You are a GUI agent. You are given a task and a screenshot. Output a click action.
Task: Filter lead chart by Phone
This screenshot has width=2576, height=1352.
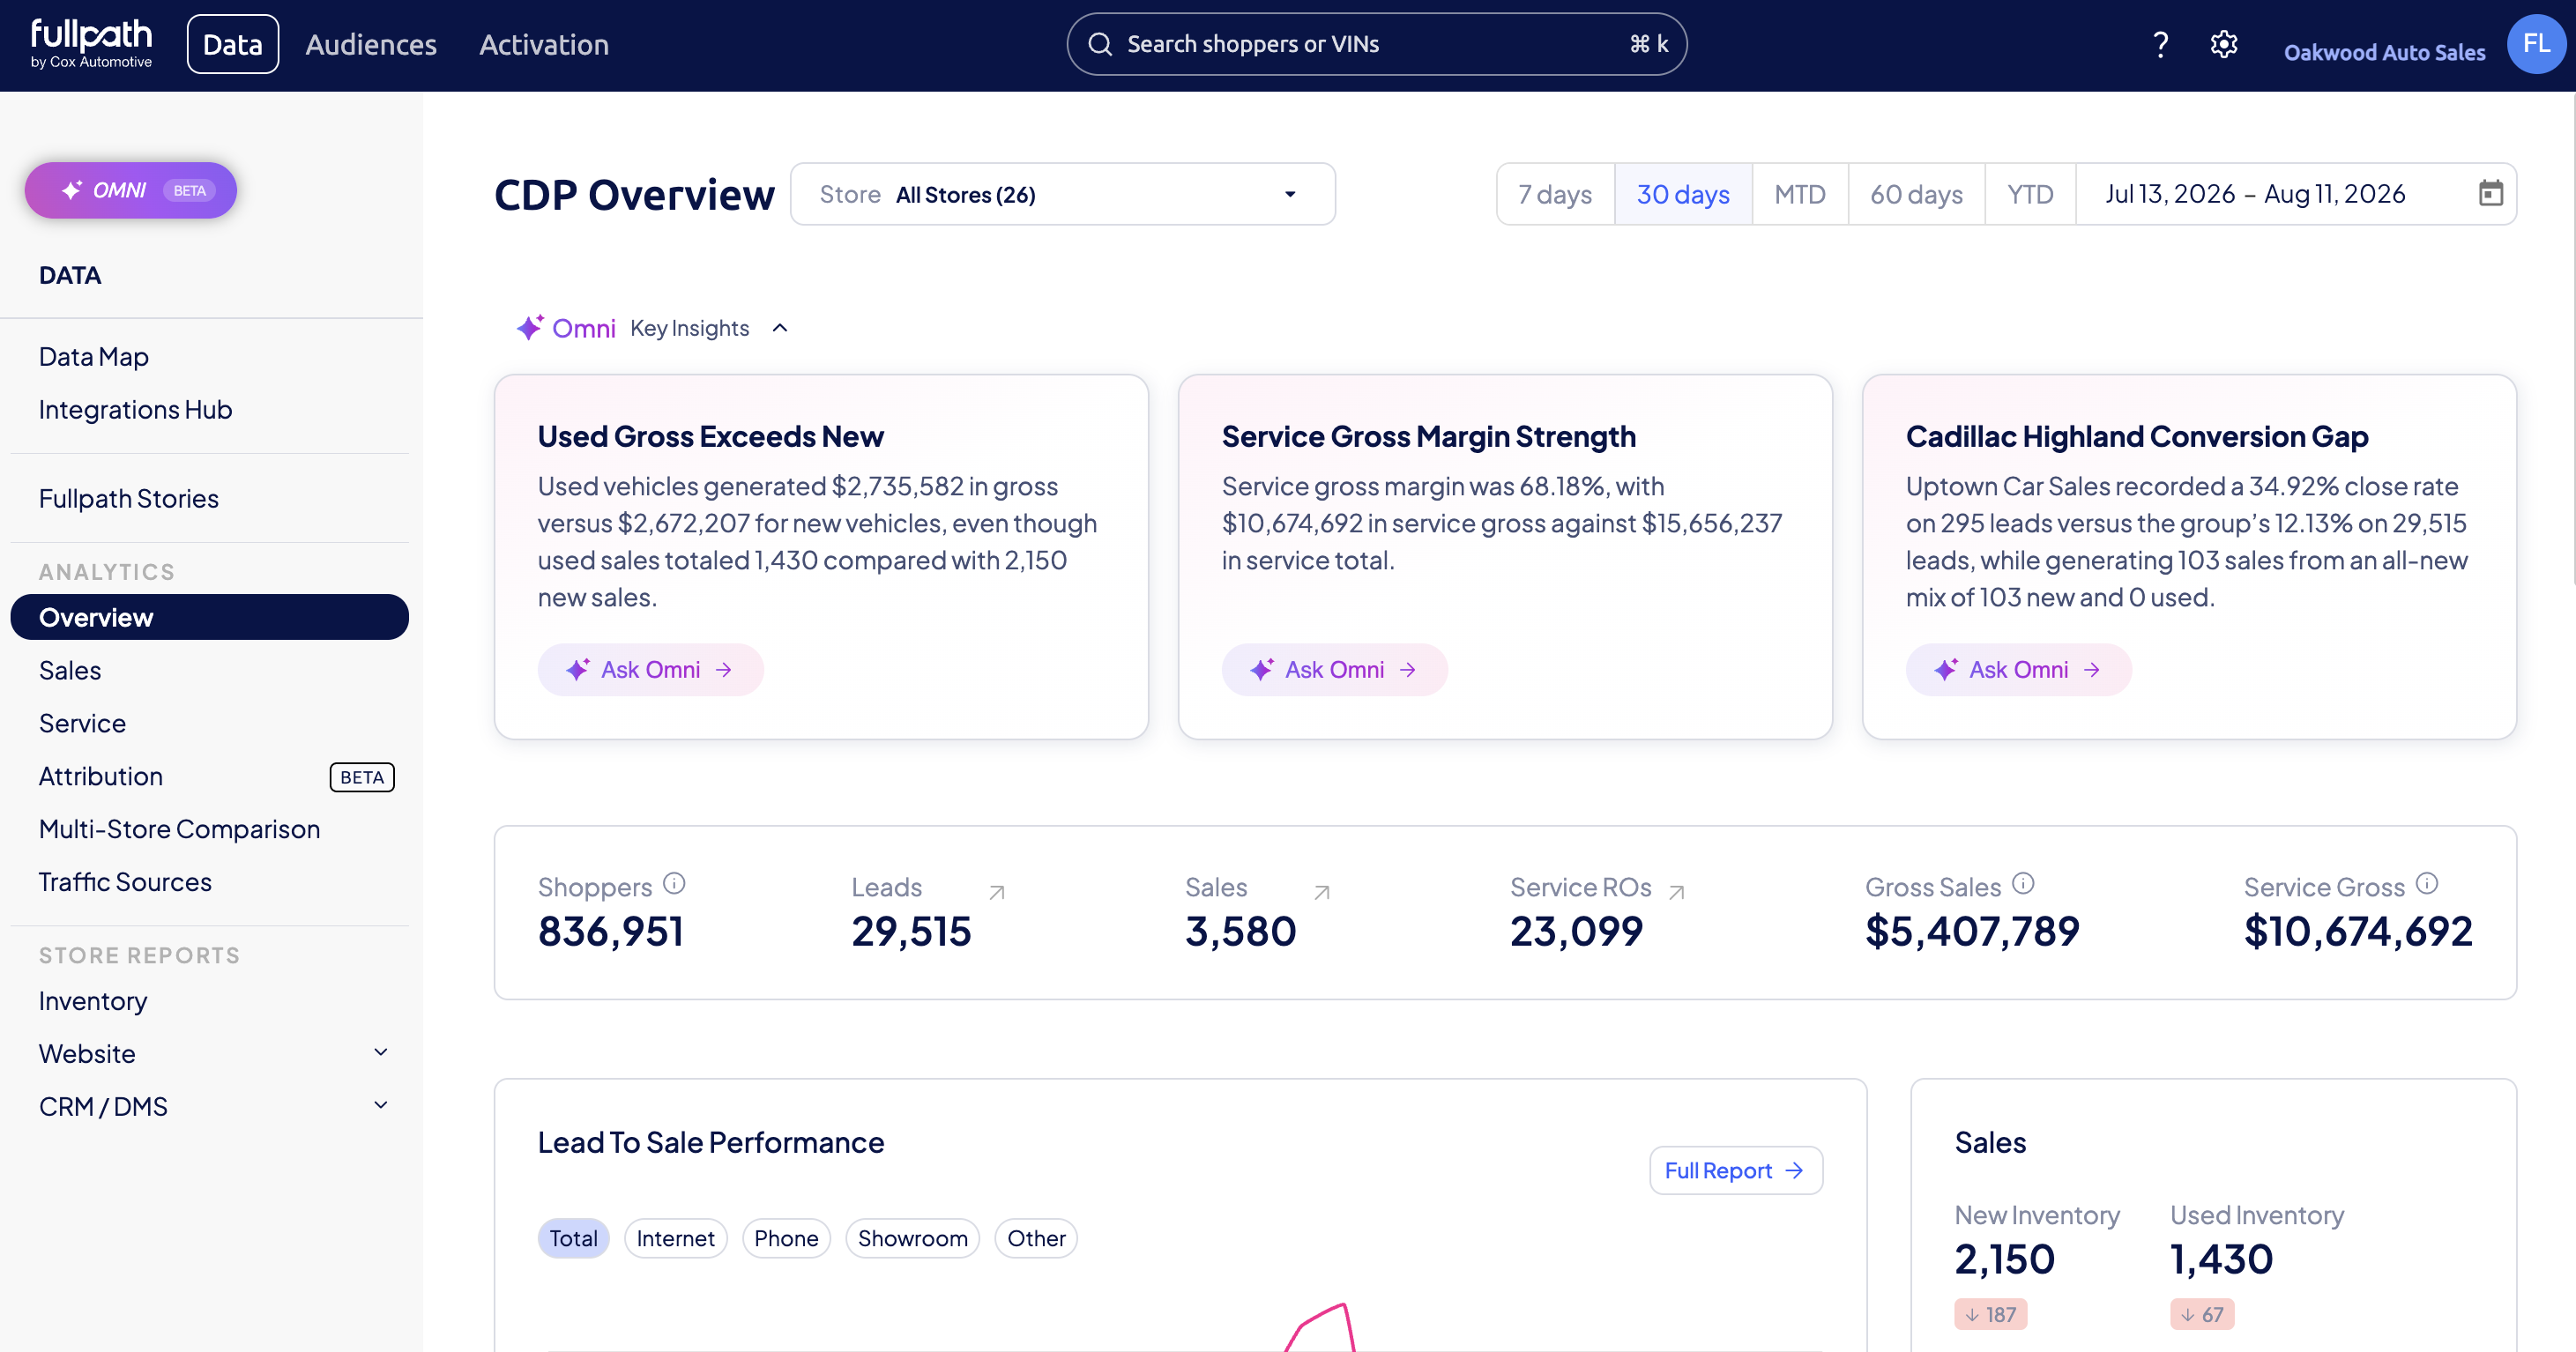[x=786, y=1238]
